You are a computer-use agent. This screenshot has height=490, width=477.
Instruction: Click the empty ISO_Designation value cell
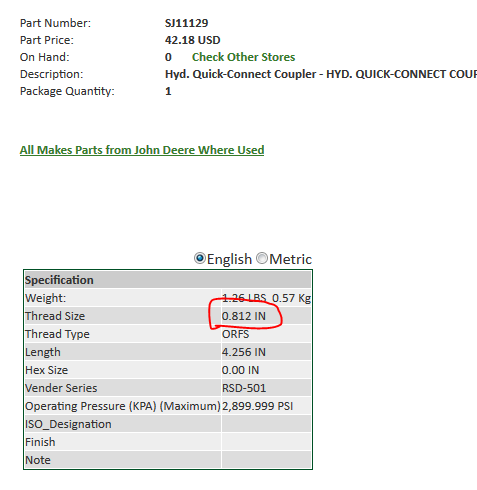pyautogui.click(x=266, y=424)
